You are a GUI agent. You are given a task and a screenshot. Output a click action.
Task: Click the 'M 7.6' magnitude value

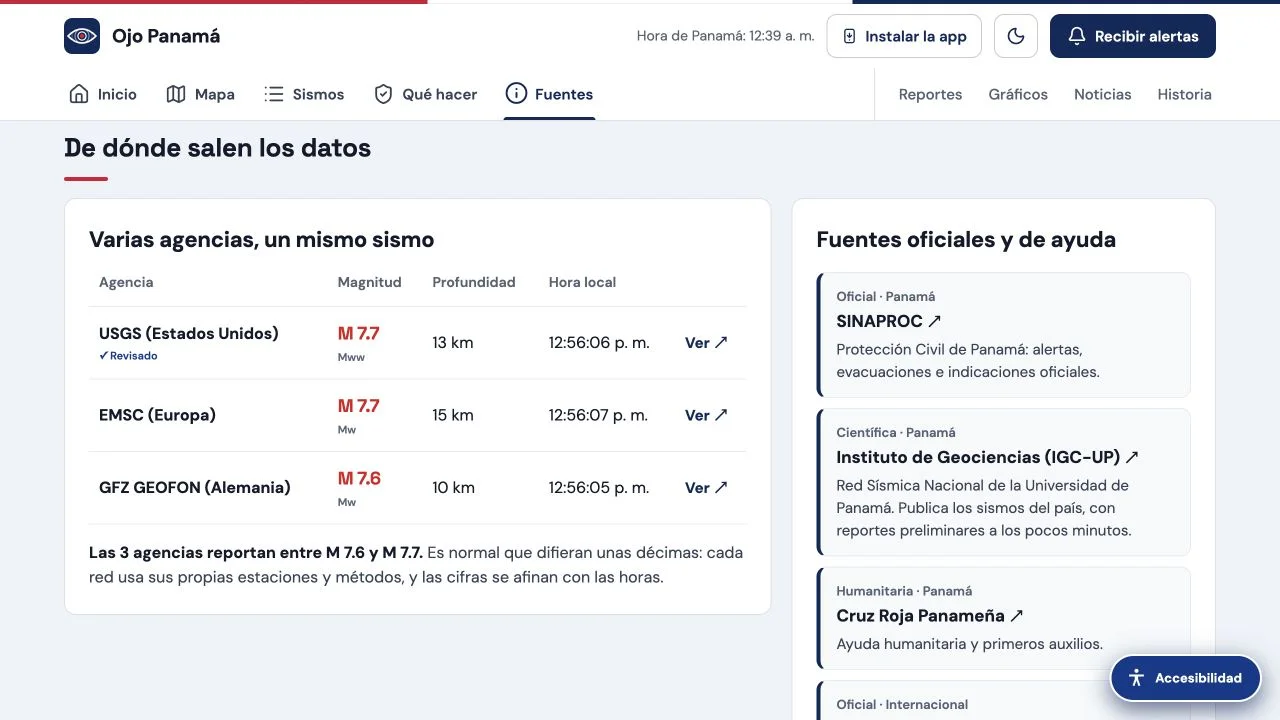(359, 479)
